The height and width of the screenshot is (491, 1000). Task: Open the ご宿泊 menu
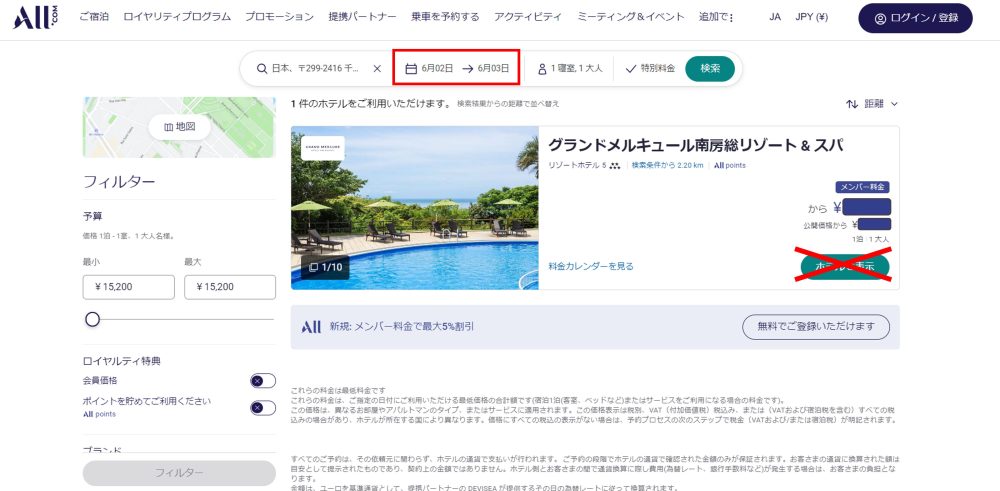tap(94, 17)
